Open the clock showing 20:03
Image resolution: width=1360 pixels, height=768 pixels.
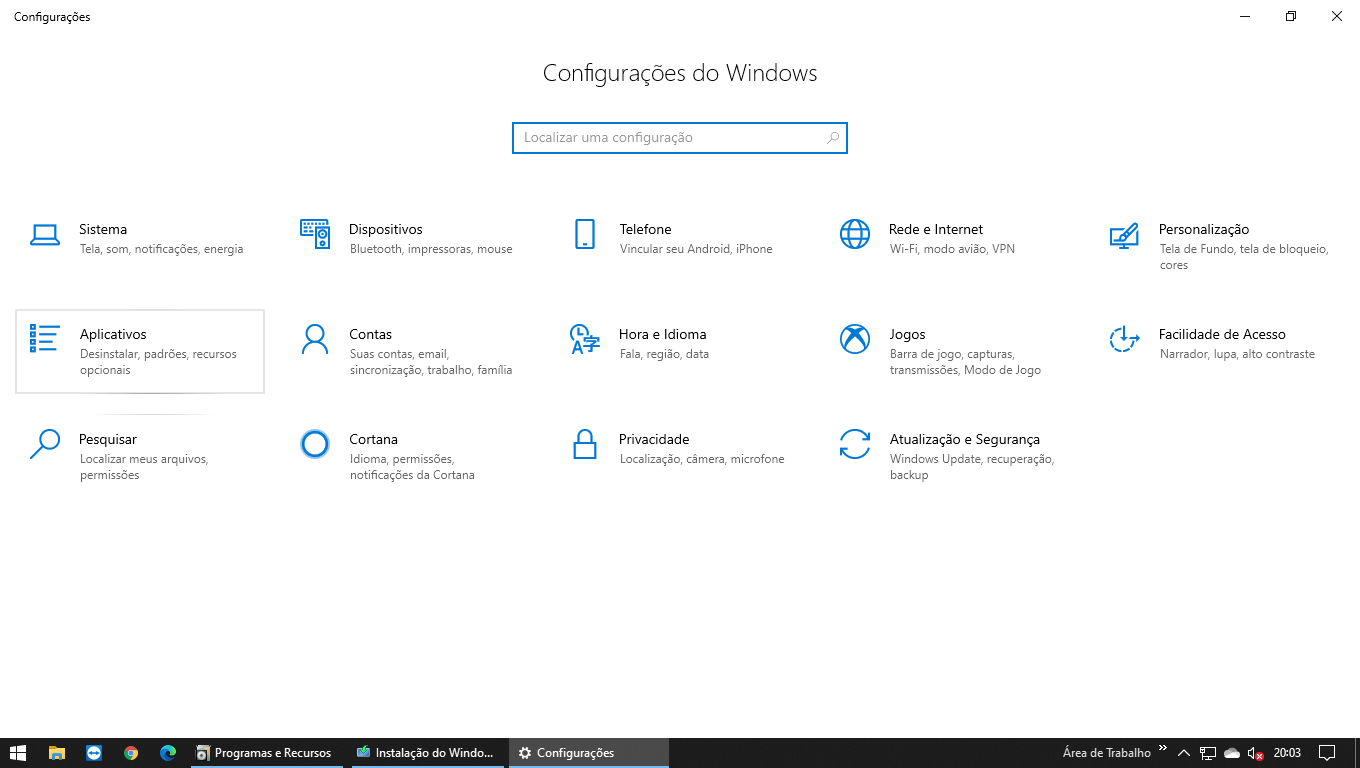pyautogui.click(x=1287, y=753)
